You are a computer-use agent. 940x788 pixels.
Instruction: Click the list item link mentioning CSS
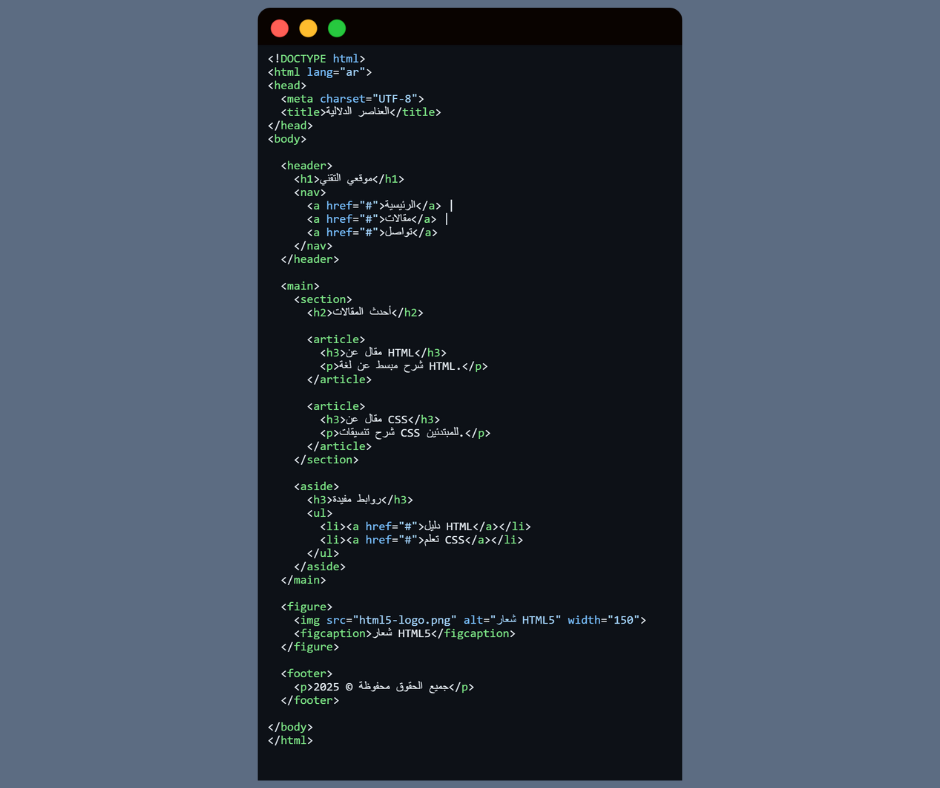pyautogui.click(x=421, y=540)
